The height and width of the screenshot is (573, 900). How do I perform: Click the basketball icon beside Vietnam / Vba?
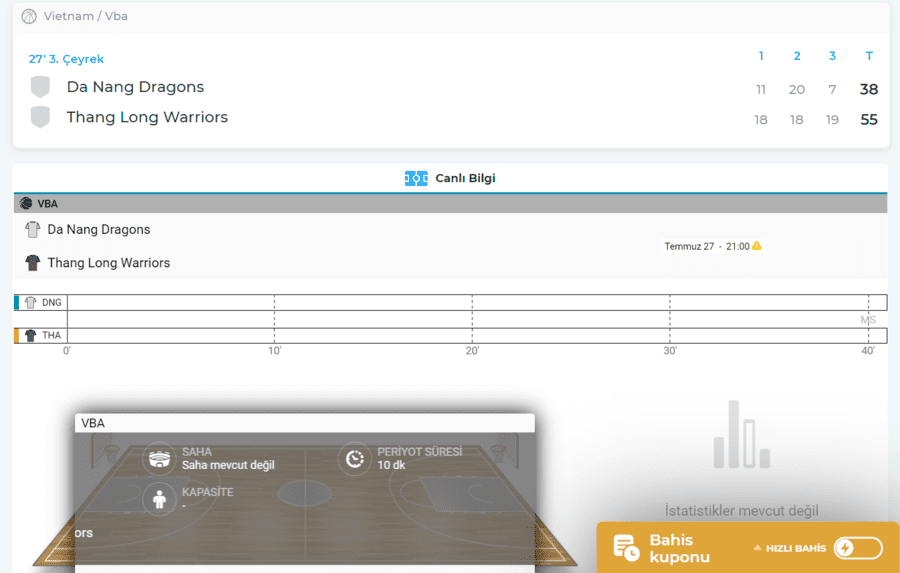click(x=29, y=16)
